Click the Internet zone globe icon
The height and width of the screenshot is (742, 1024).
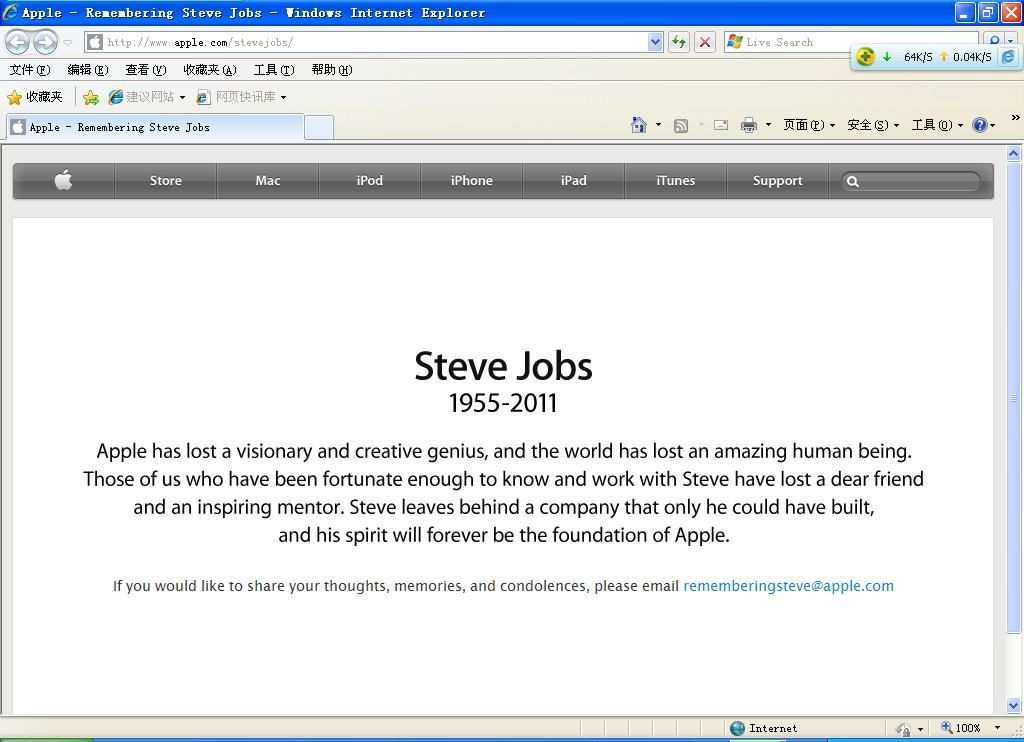(x=737, y=728)
